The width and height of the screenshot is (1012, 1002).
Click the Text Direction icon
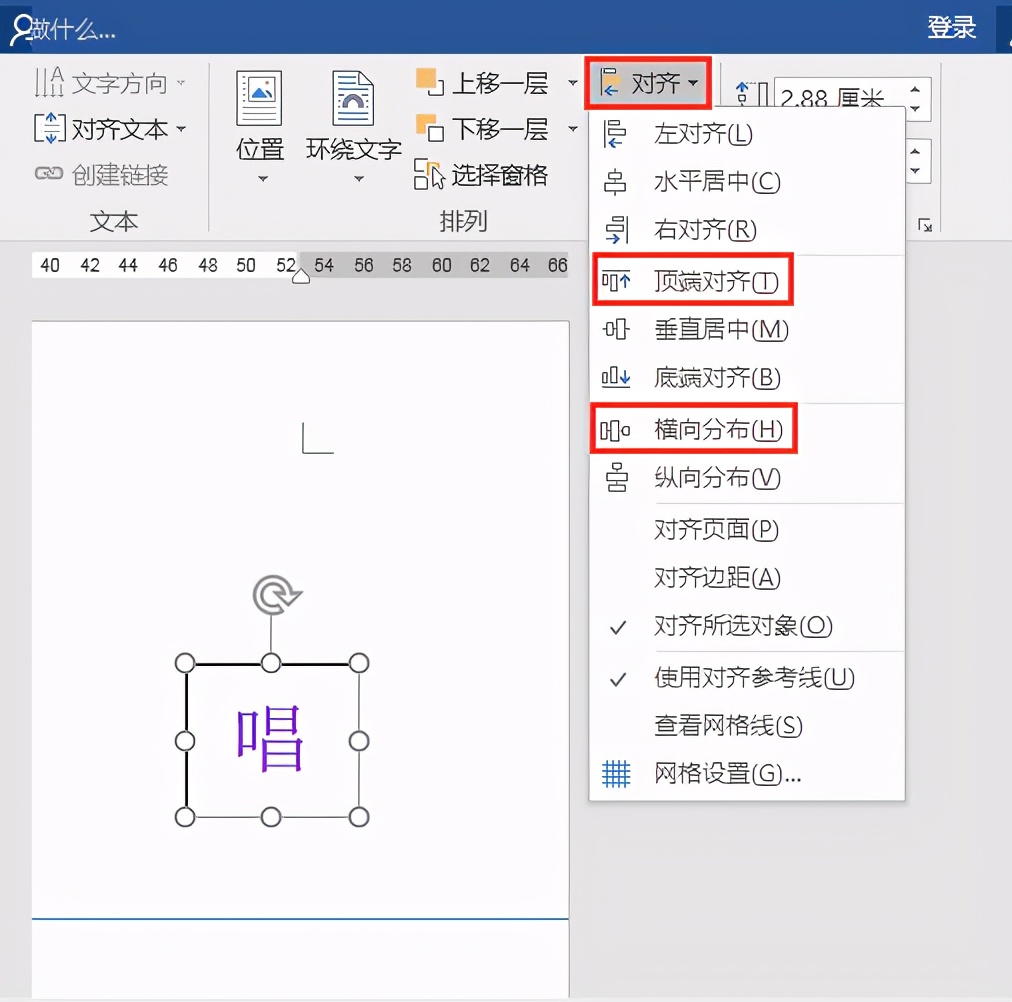pos(49,83)
